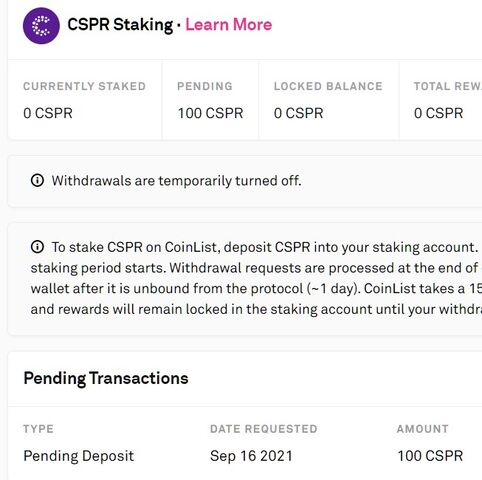The width and height of the screenshot is (482, 480).
Task: Click the Type column header
Action: 38,429
